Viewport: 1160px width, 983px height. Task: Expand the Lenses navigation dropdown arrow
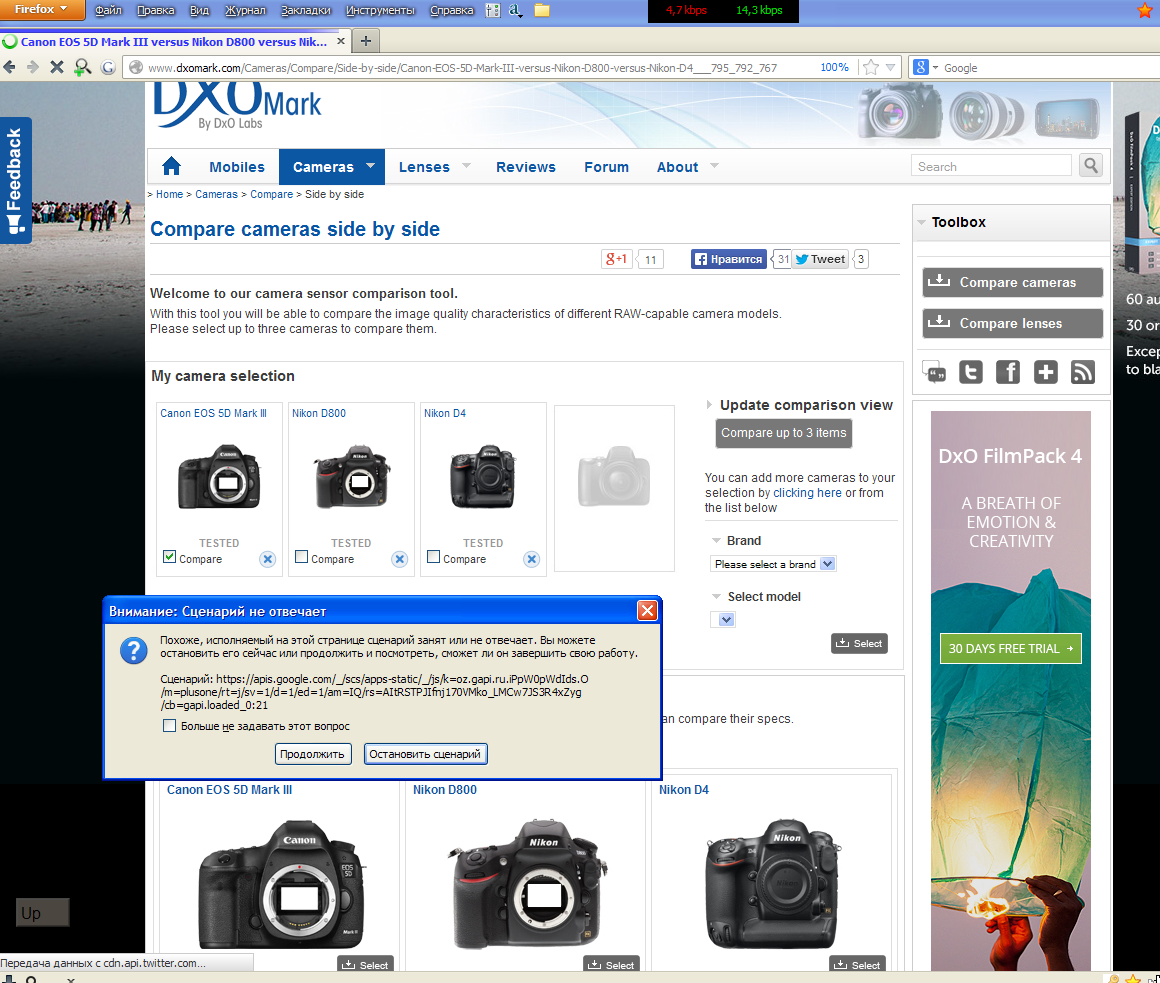(x=466, y=166)
